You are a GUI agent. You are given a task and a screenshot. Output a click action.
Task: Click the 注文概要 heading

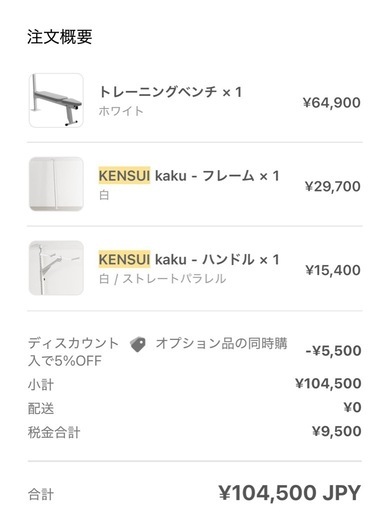pos(60,37)
